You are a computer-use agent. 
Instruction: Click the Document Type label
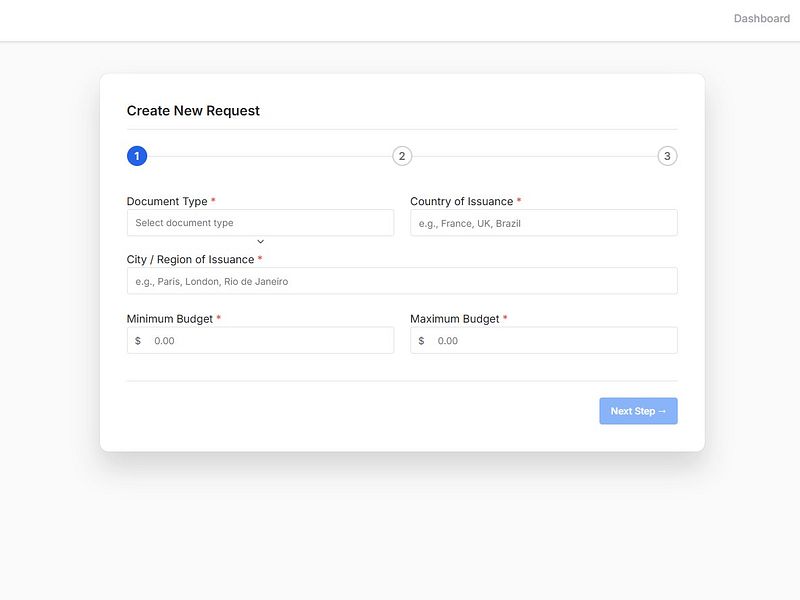click(167, 202)
